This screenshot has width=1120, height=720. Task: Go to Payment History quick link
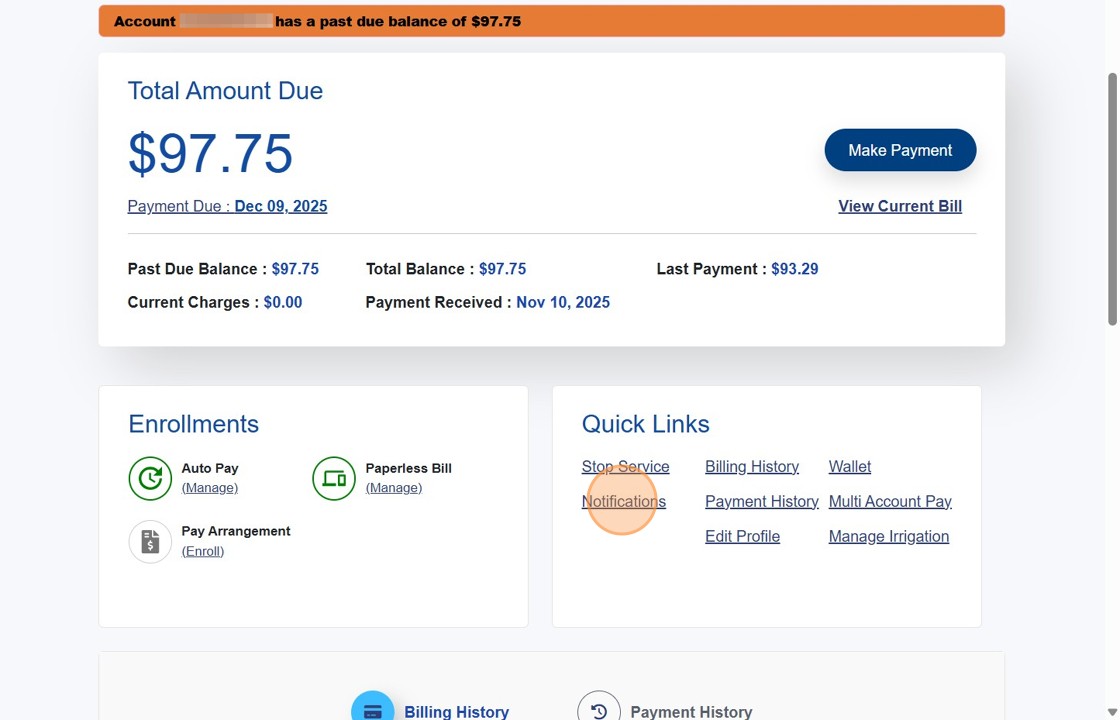[761, 502]
